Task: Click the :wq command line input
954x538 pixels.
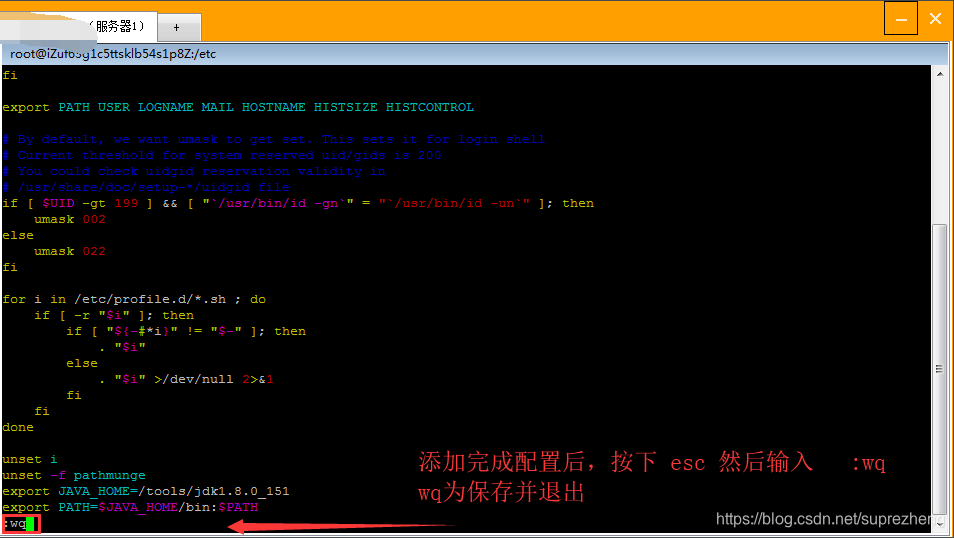Action: click(x=20, y=523)
